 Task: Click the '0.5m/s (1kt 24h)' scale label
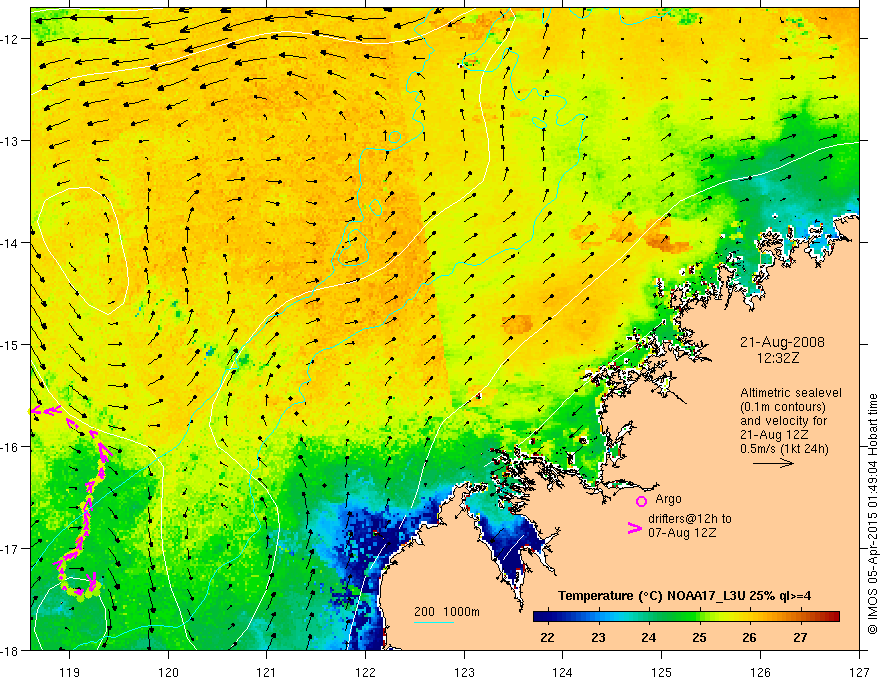785,449
